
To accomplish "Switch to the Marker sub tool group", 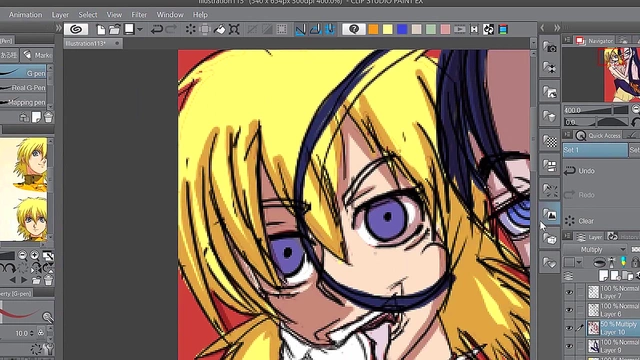I will pyautogui.click(x=37, y=55).
